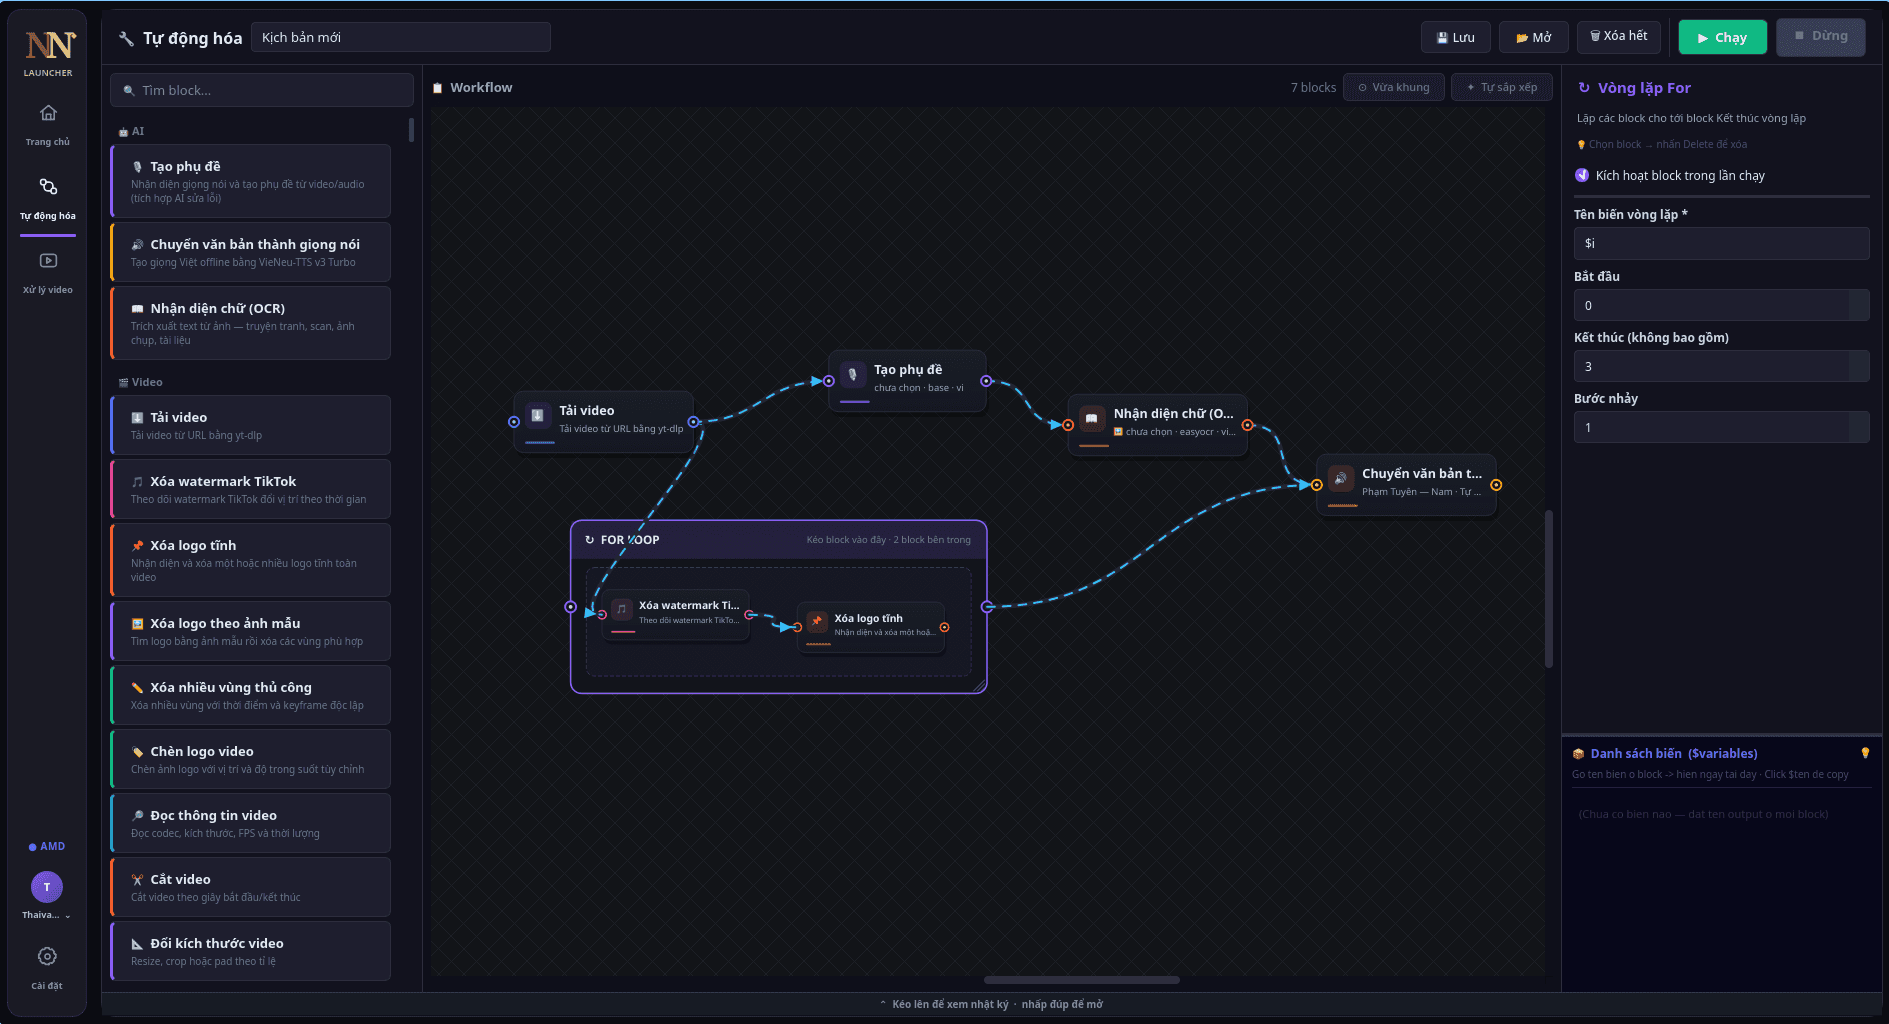This screenshot has height=1024, width=1889.
Task: Click the Vòng lặp For panel title
Action: [x=1644, y=88]
